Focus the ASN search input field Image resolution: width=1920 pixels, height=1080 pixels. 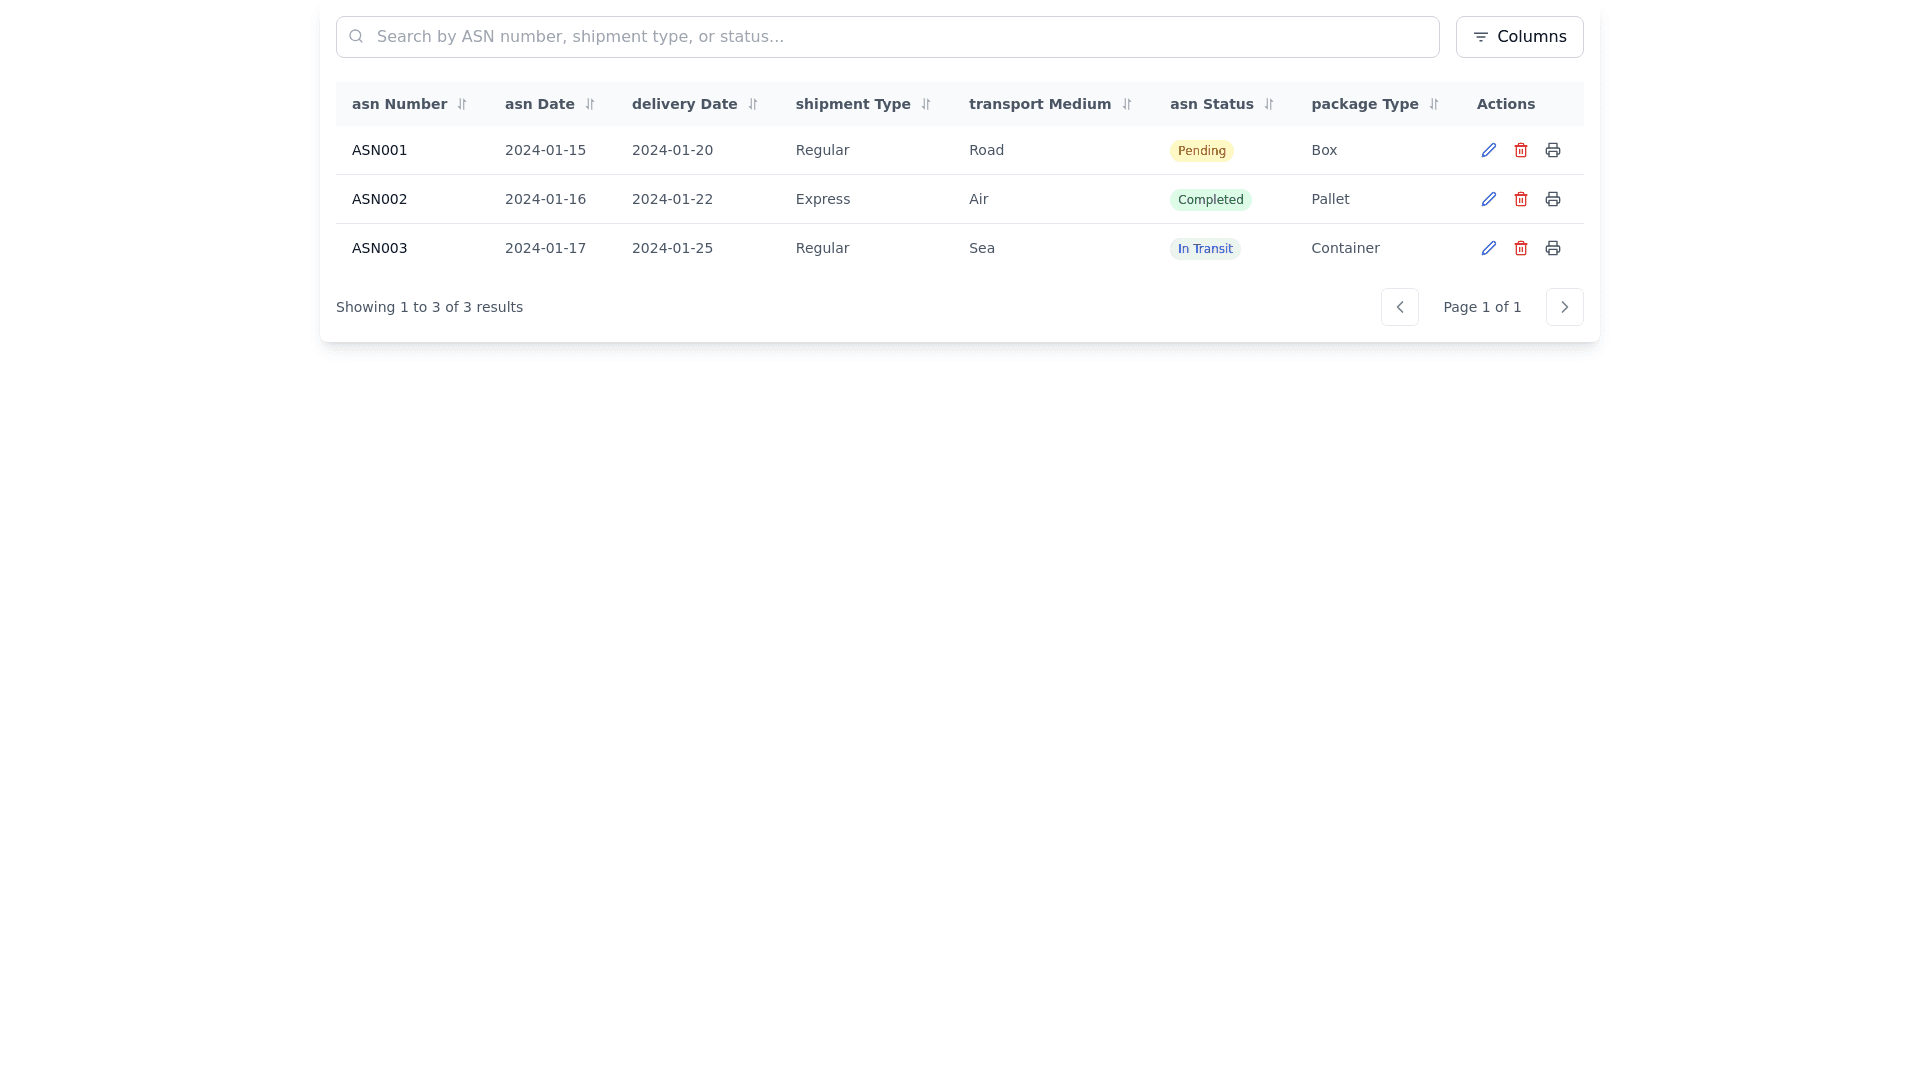click(887, 37)
